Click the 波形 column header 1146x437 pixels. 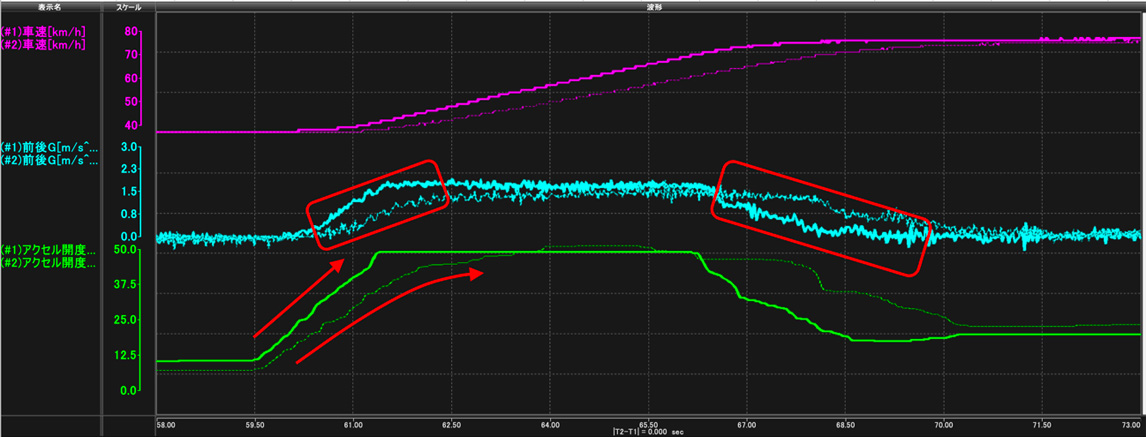(650, 6)
